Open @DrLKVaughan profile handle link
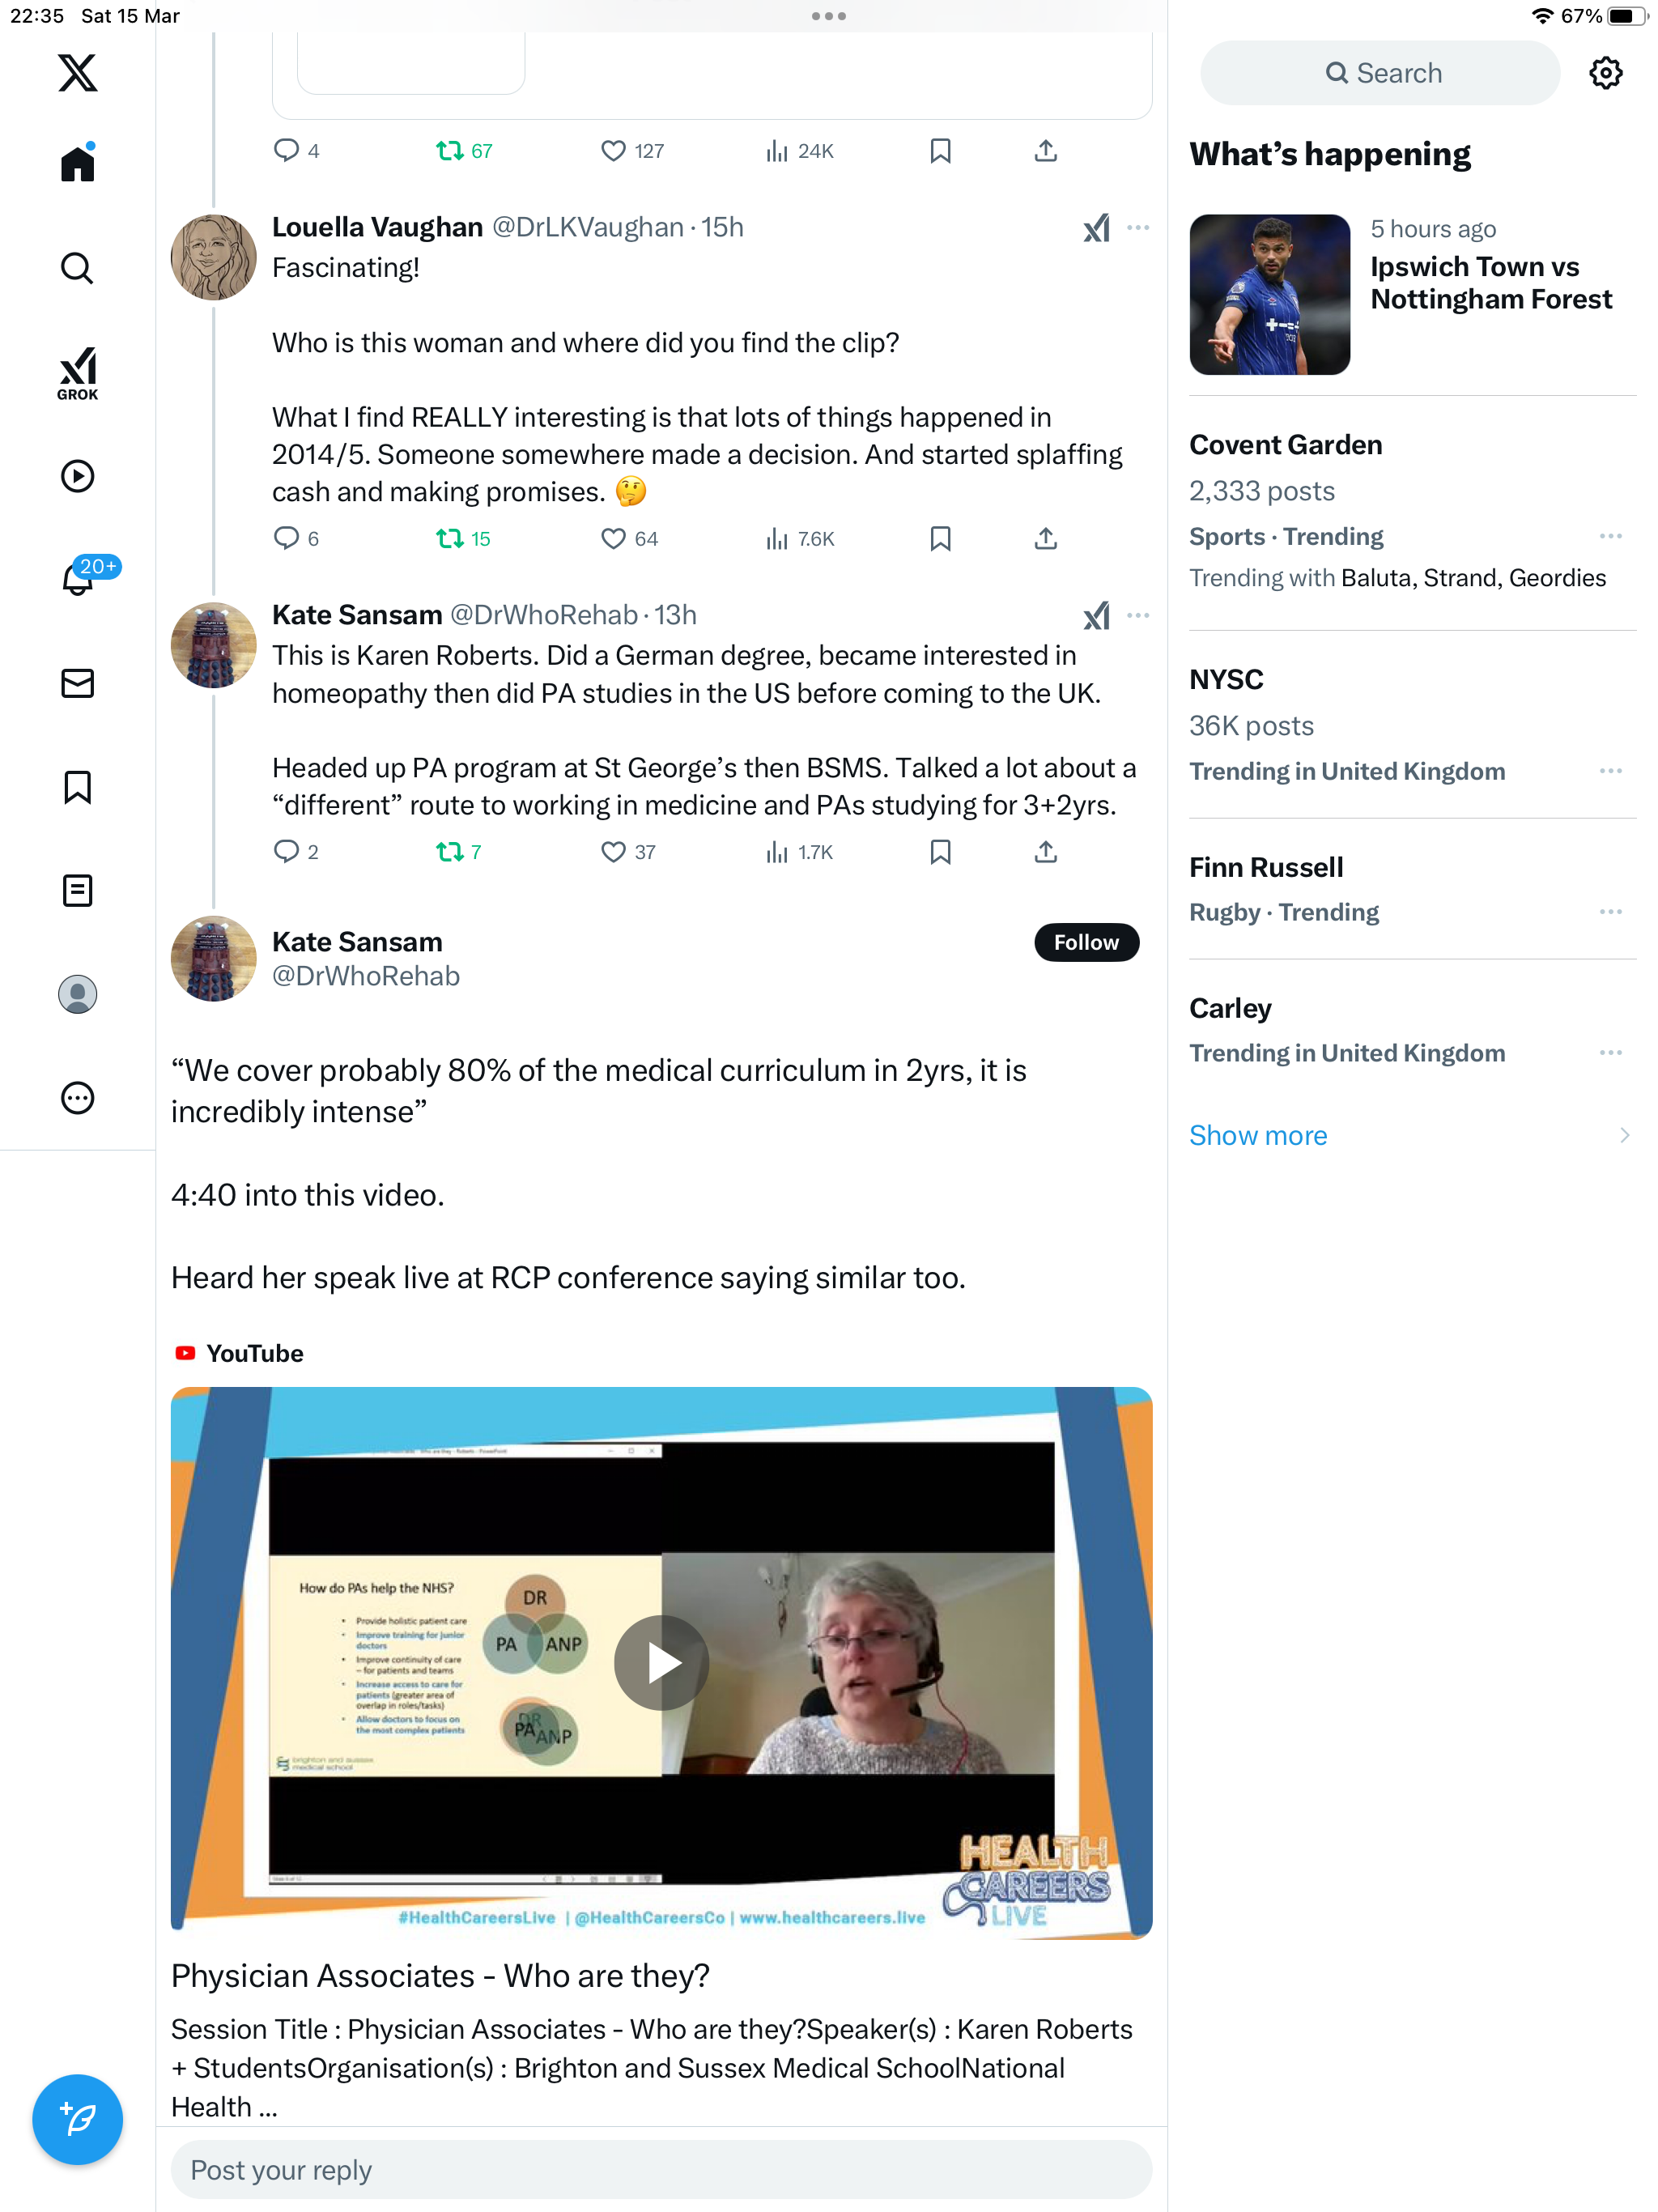 (587, 227)
